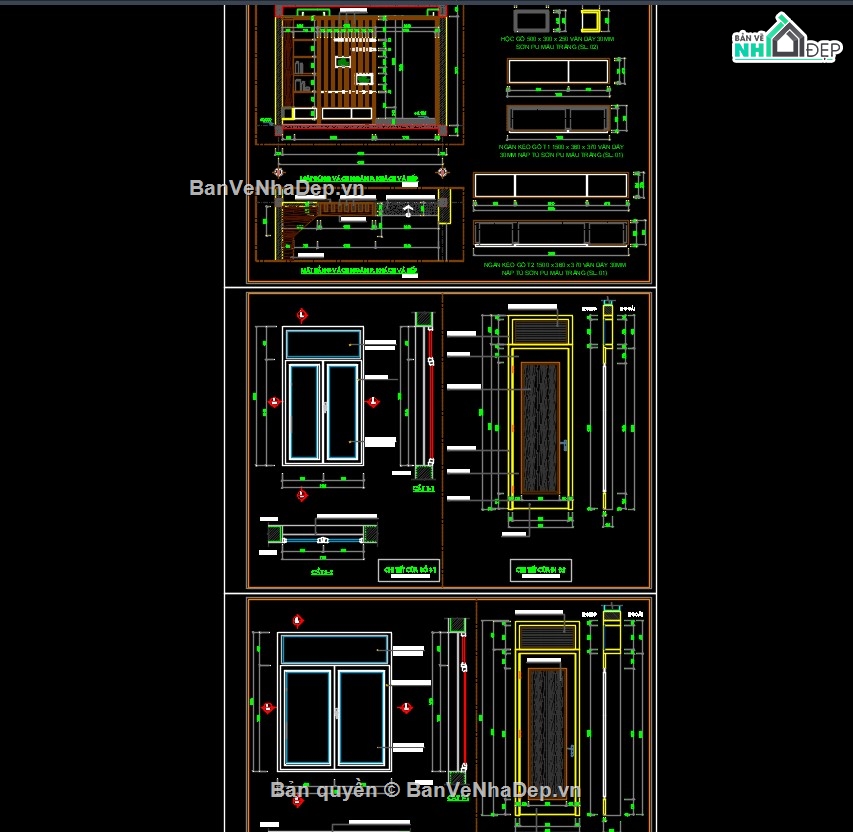Select the left red section marker beside middle-sheet window
The height and width of the screenshot is (832, 853).
coord(274,402)
